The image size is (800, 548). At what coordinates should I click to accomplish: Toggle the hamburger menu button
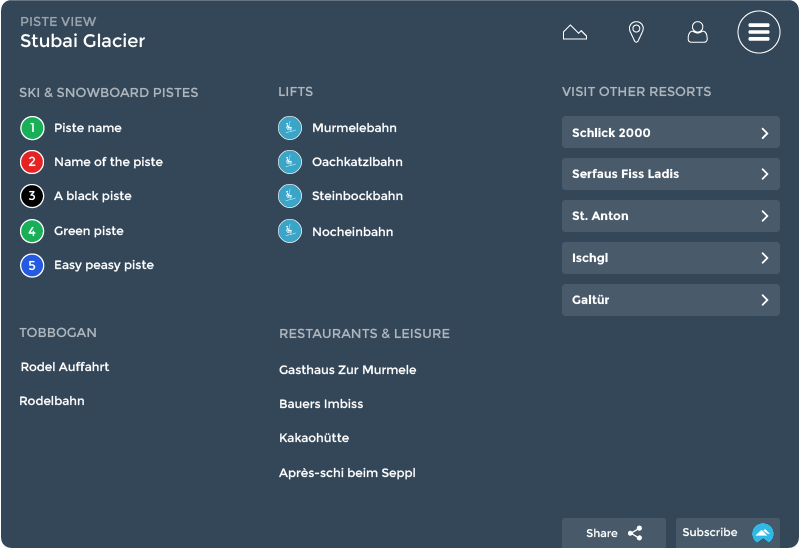pos(759,32)
